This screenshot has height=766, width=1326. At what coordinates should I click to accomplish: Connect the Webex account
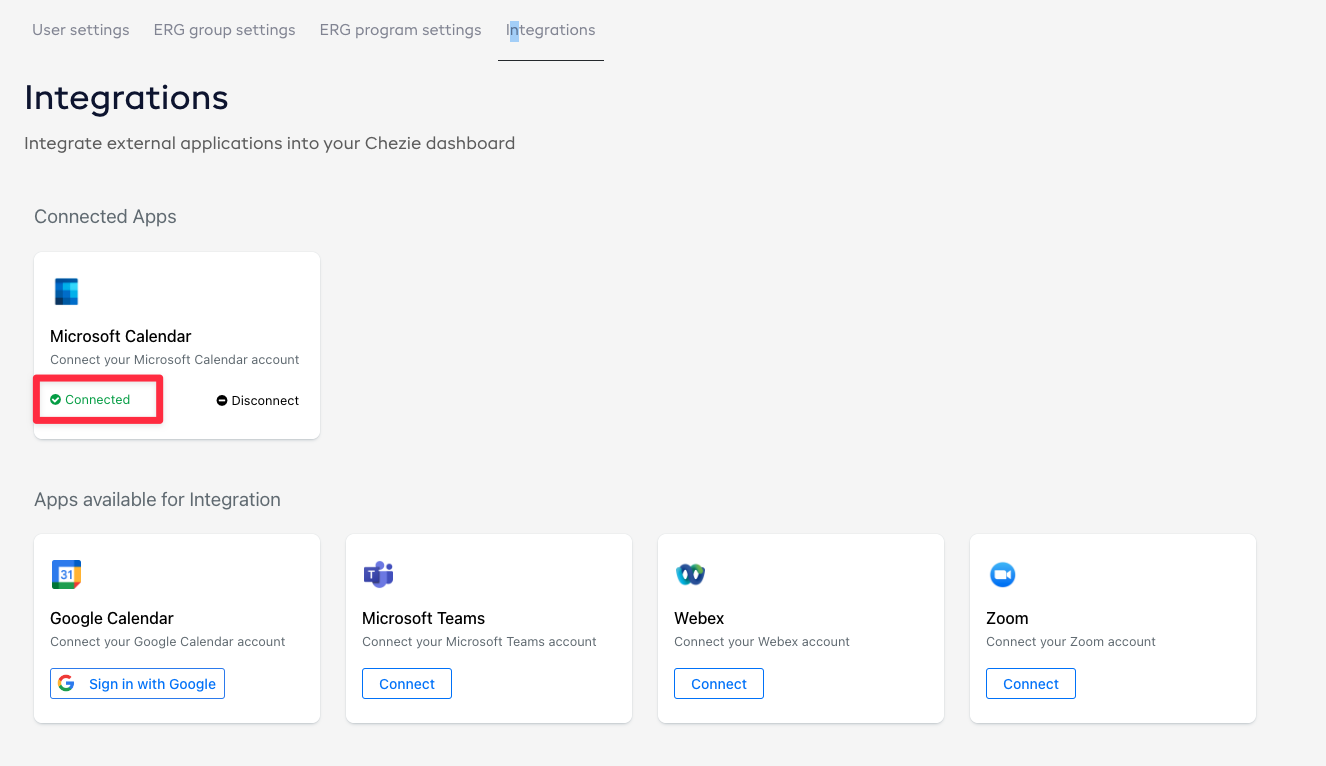pos(719,684)
